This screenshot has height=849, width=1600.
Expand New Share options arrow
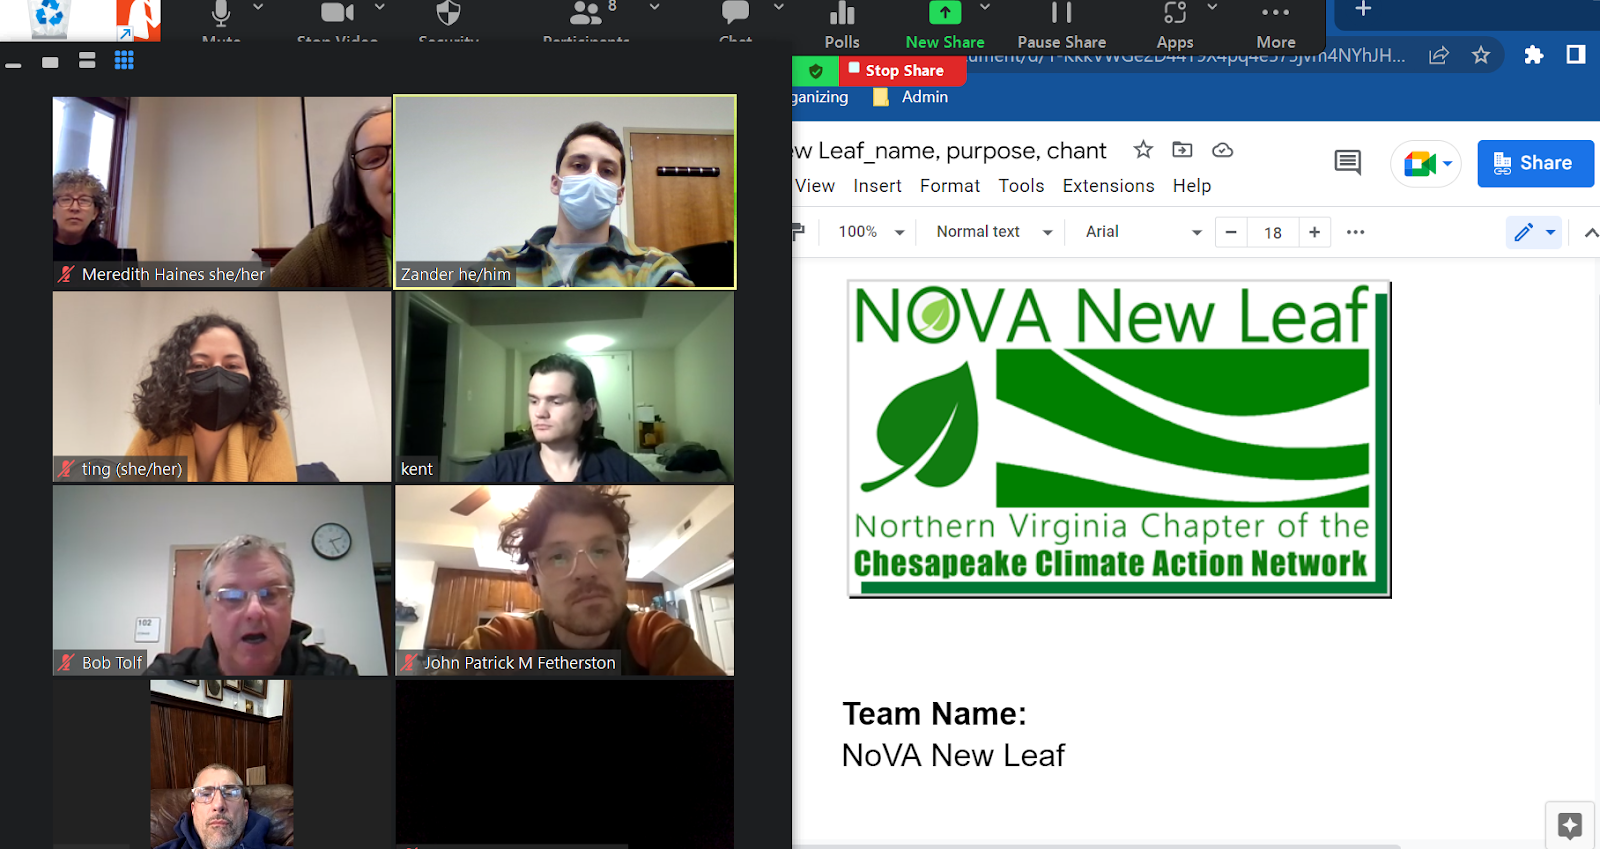[985, 7]
